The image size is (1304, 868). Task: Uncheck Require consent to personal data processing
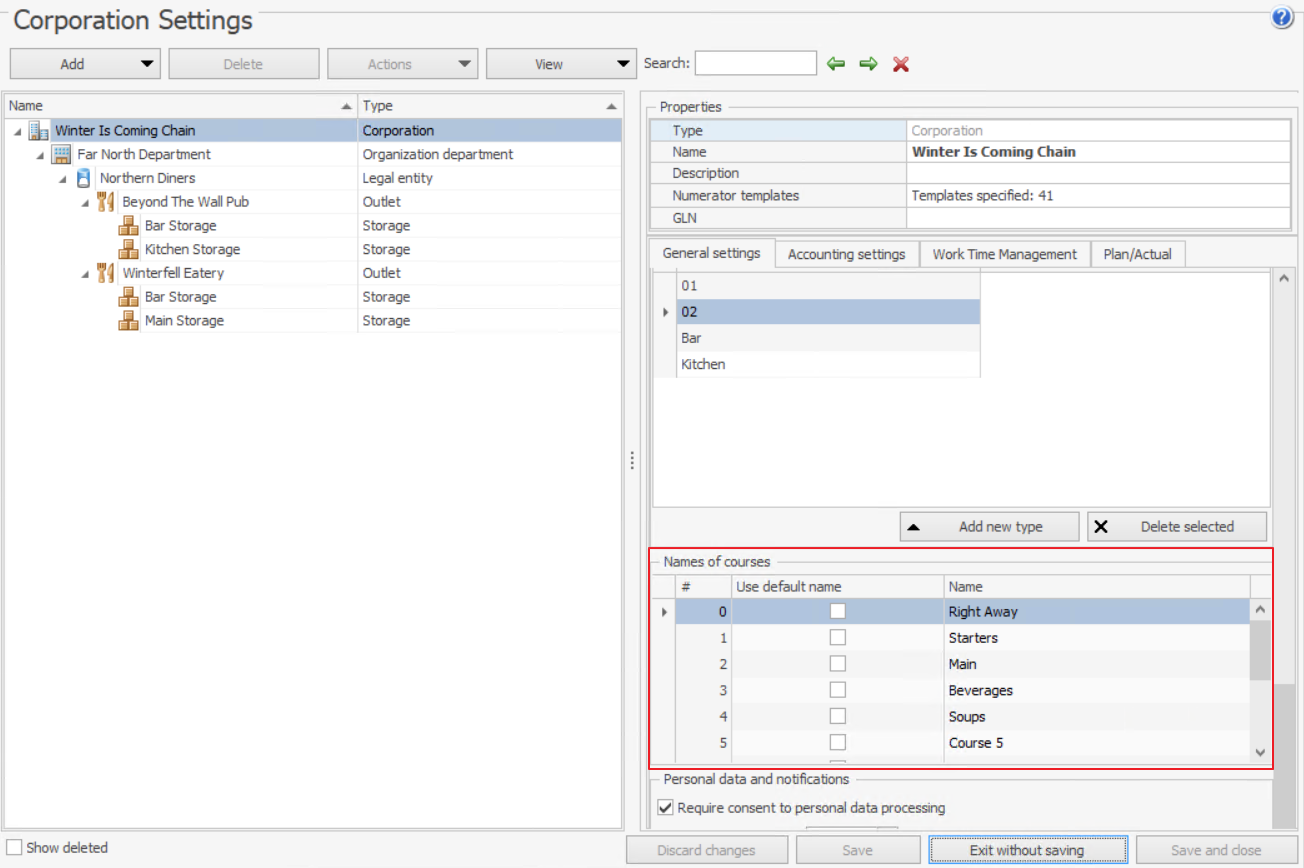click(x=665, y=808)
